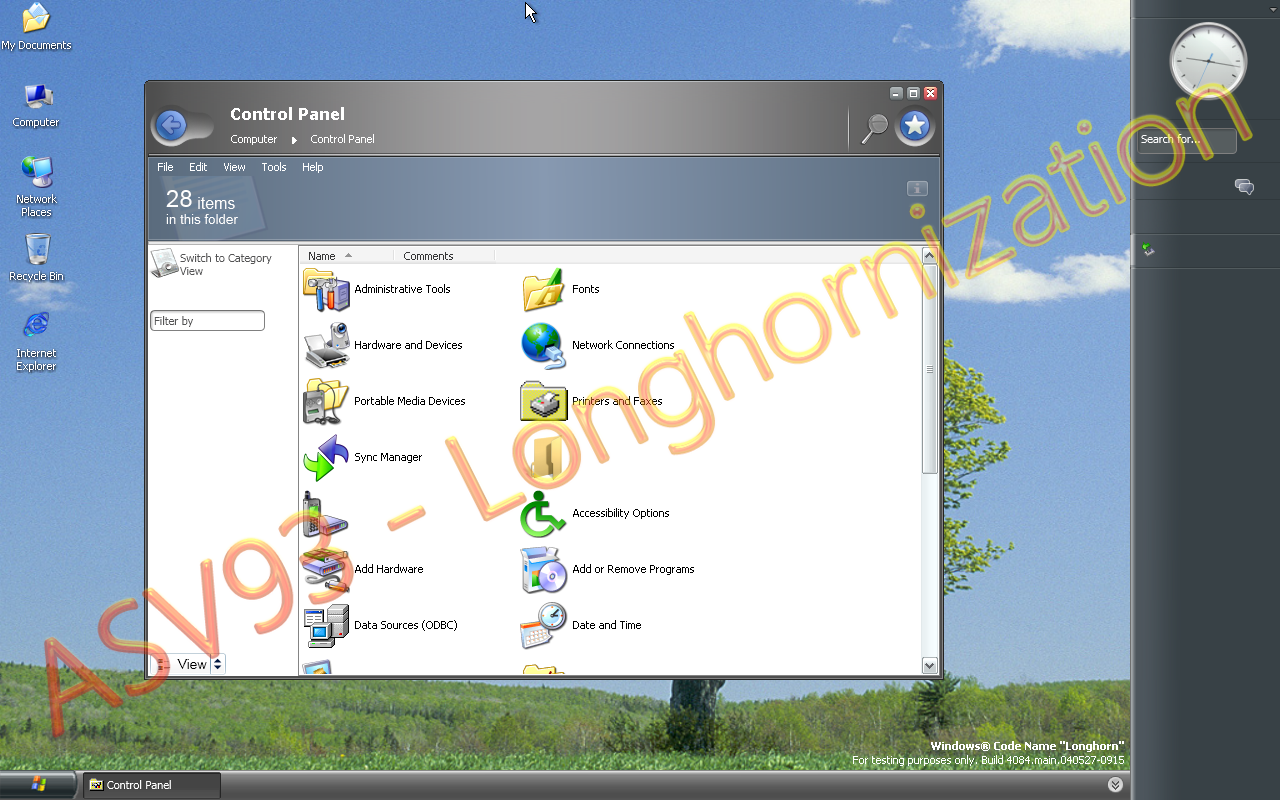The image size is (1280, 800).
Task: Open the View dropdown at bottom left
Action: (188, 664)
